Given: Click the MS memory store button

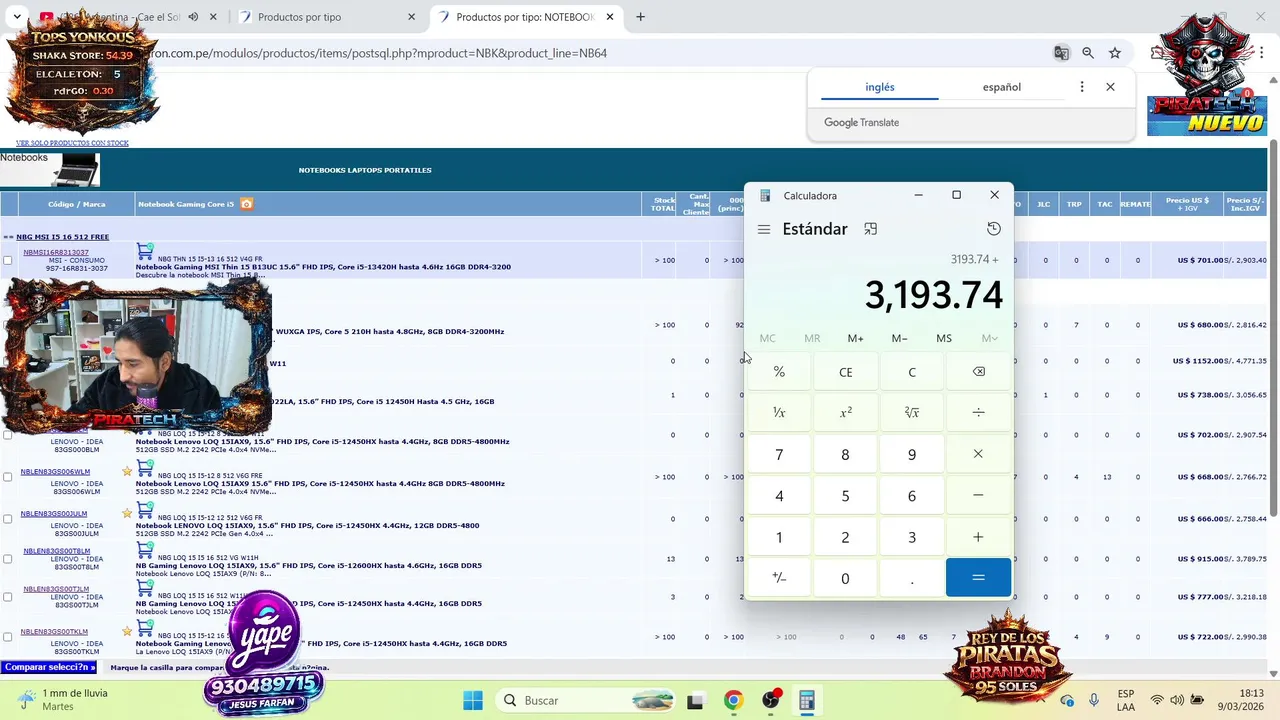Looking at the screenshot, I should click(943, 338).
